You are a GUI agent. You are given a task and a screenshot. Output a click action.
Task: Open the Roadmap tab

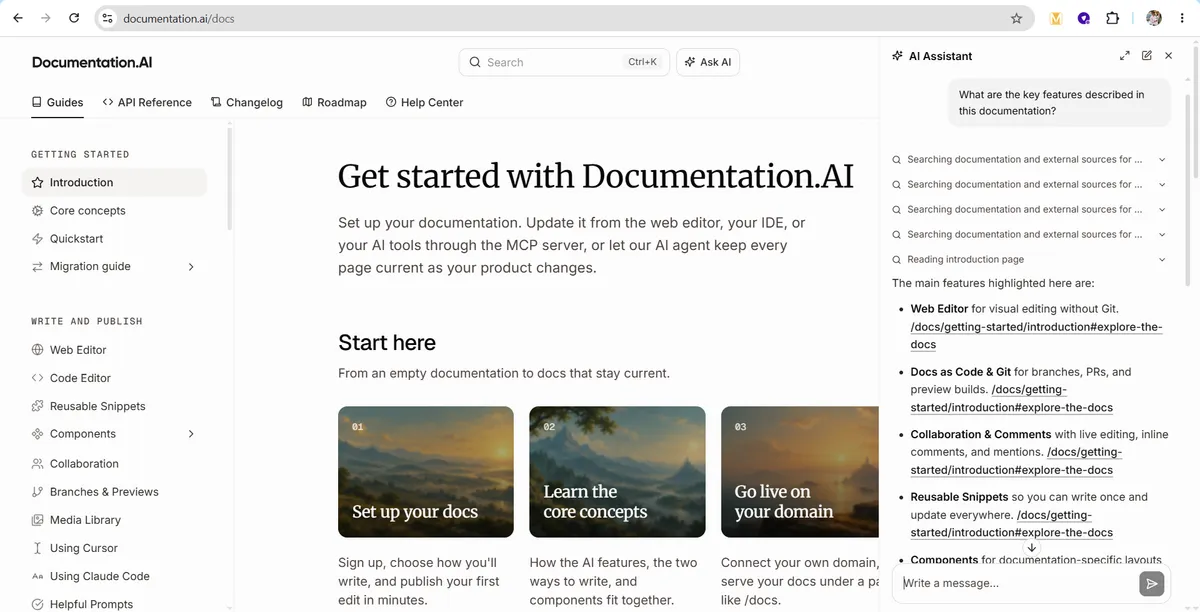335,102
